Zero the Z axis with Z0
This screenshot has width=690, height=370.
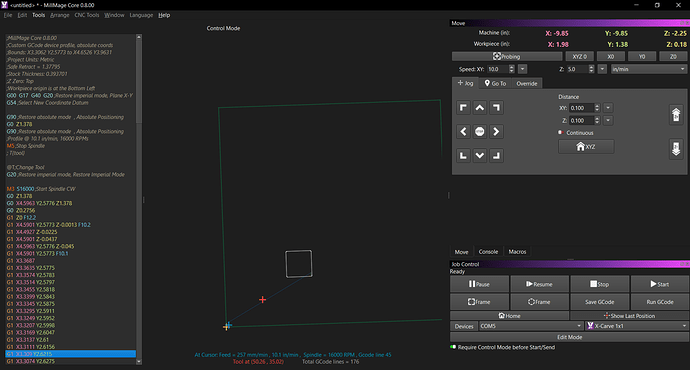click(x=673, y=56)
